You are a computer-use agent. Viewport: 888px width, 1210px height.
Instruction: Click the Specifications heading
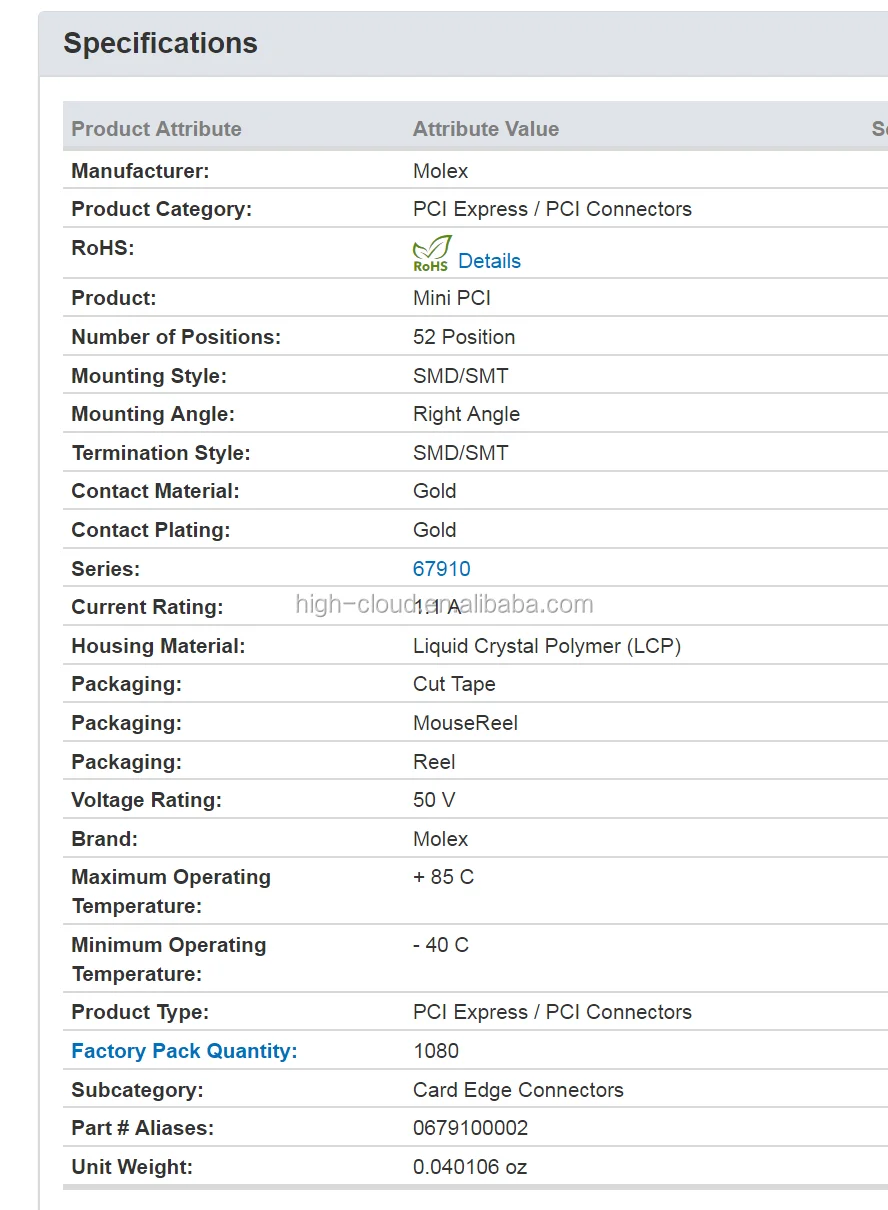pos(160,43)
